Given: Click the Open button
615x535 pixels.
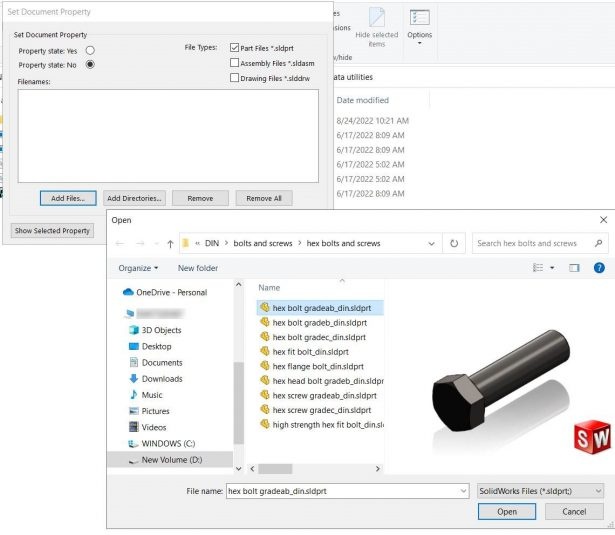Looking at the screenshot, I should click(x=507, y=511).
